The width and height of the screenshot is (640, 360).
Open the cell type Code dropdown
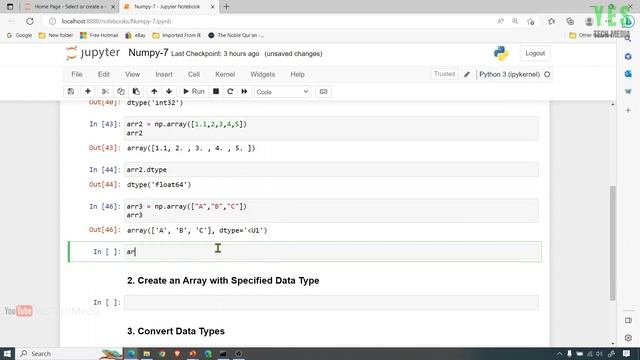(x=282, y=92)
